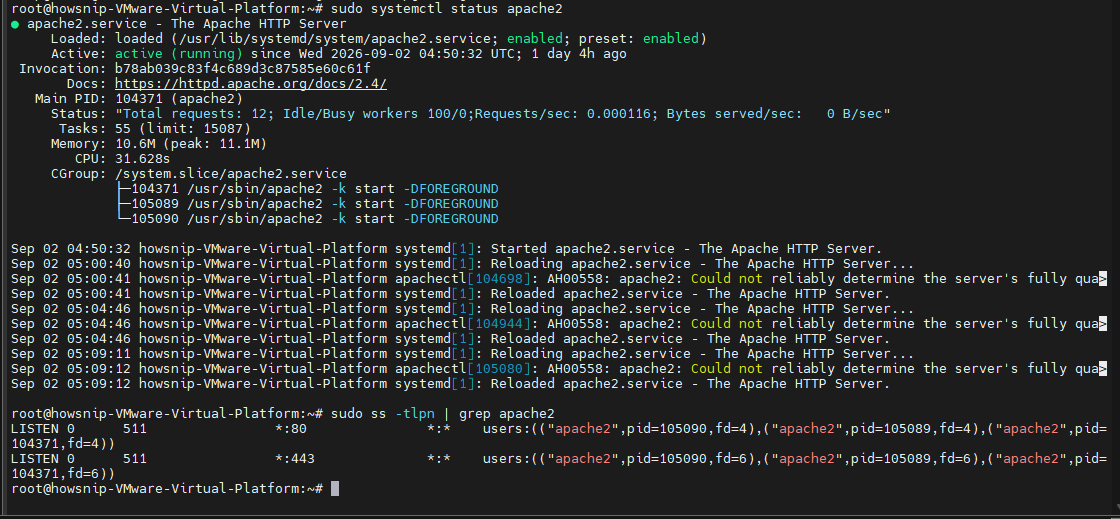Click the 'Reloading apache2.service' line at 05:09:11

click(x=463, y=353)
